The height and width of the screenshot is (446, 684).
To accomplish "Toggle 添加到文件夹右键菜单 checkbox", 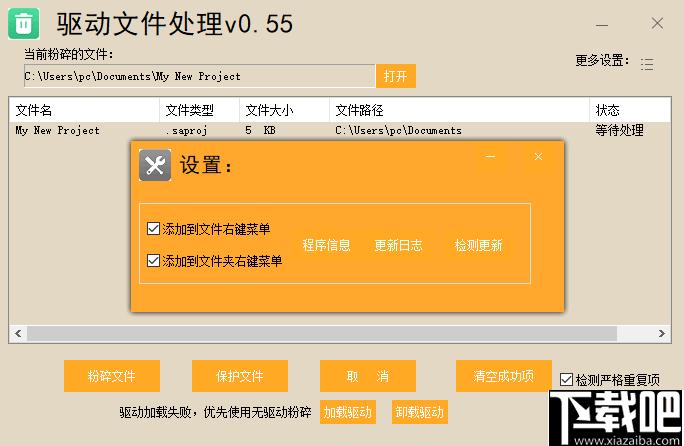I will tap(153, 261).
